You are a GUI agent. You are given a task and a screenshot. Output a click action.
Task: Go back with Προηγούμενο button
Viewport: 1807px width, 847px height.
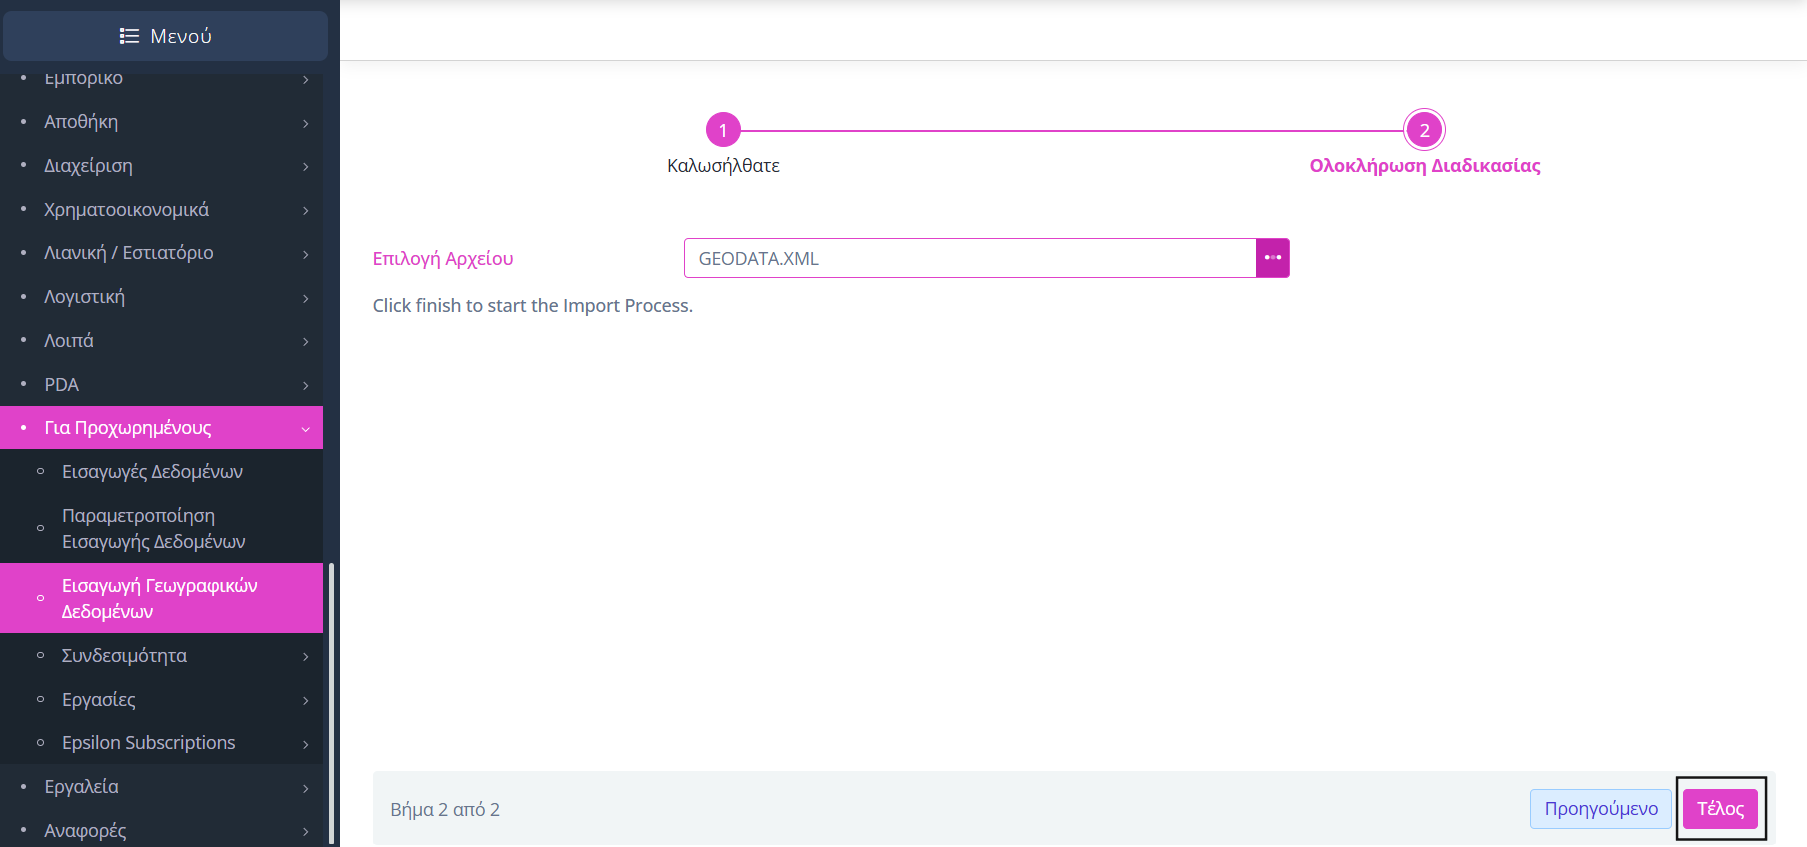coord(1600,809)
